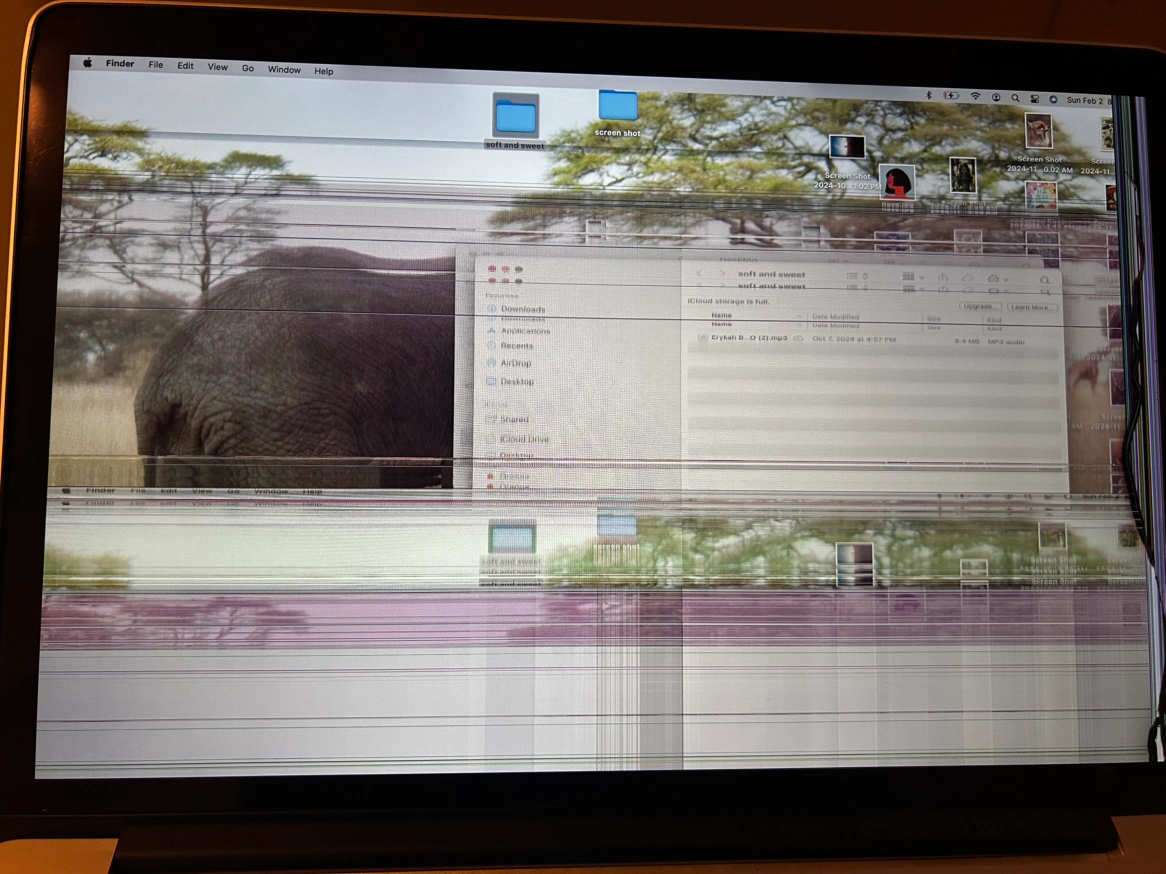Go back with Finder's back chevron

(700, 273)
